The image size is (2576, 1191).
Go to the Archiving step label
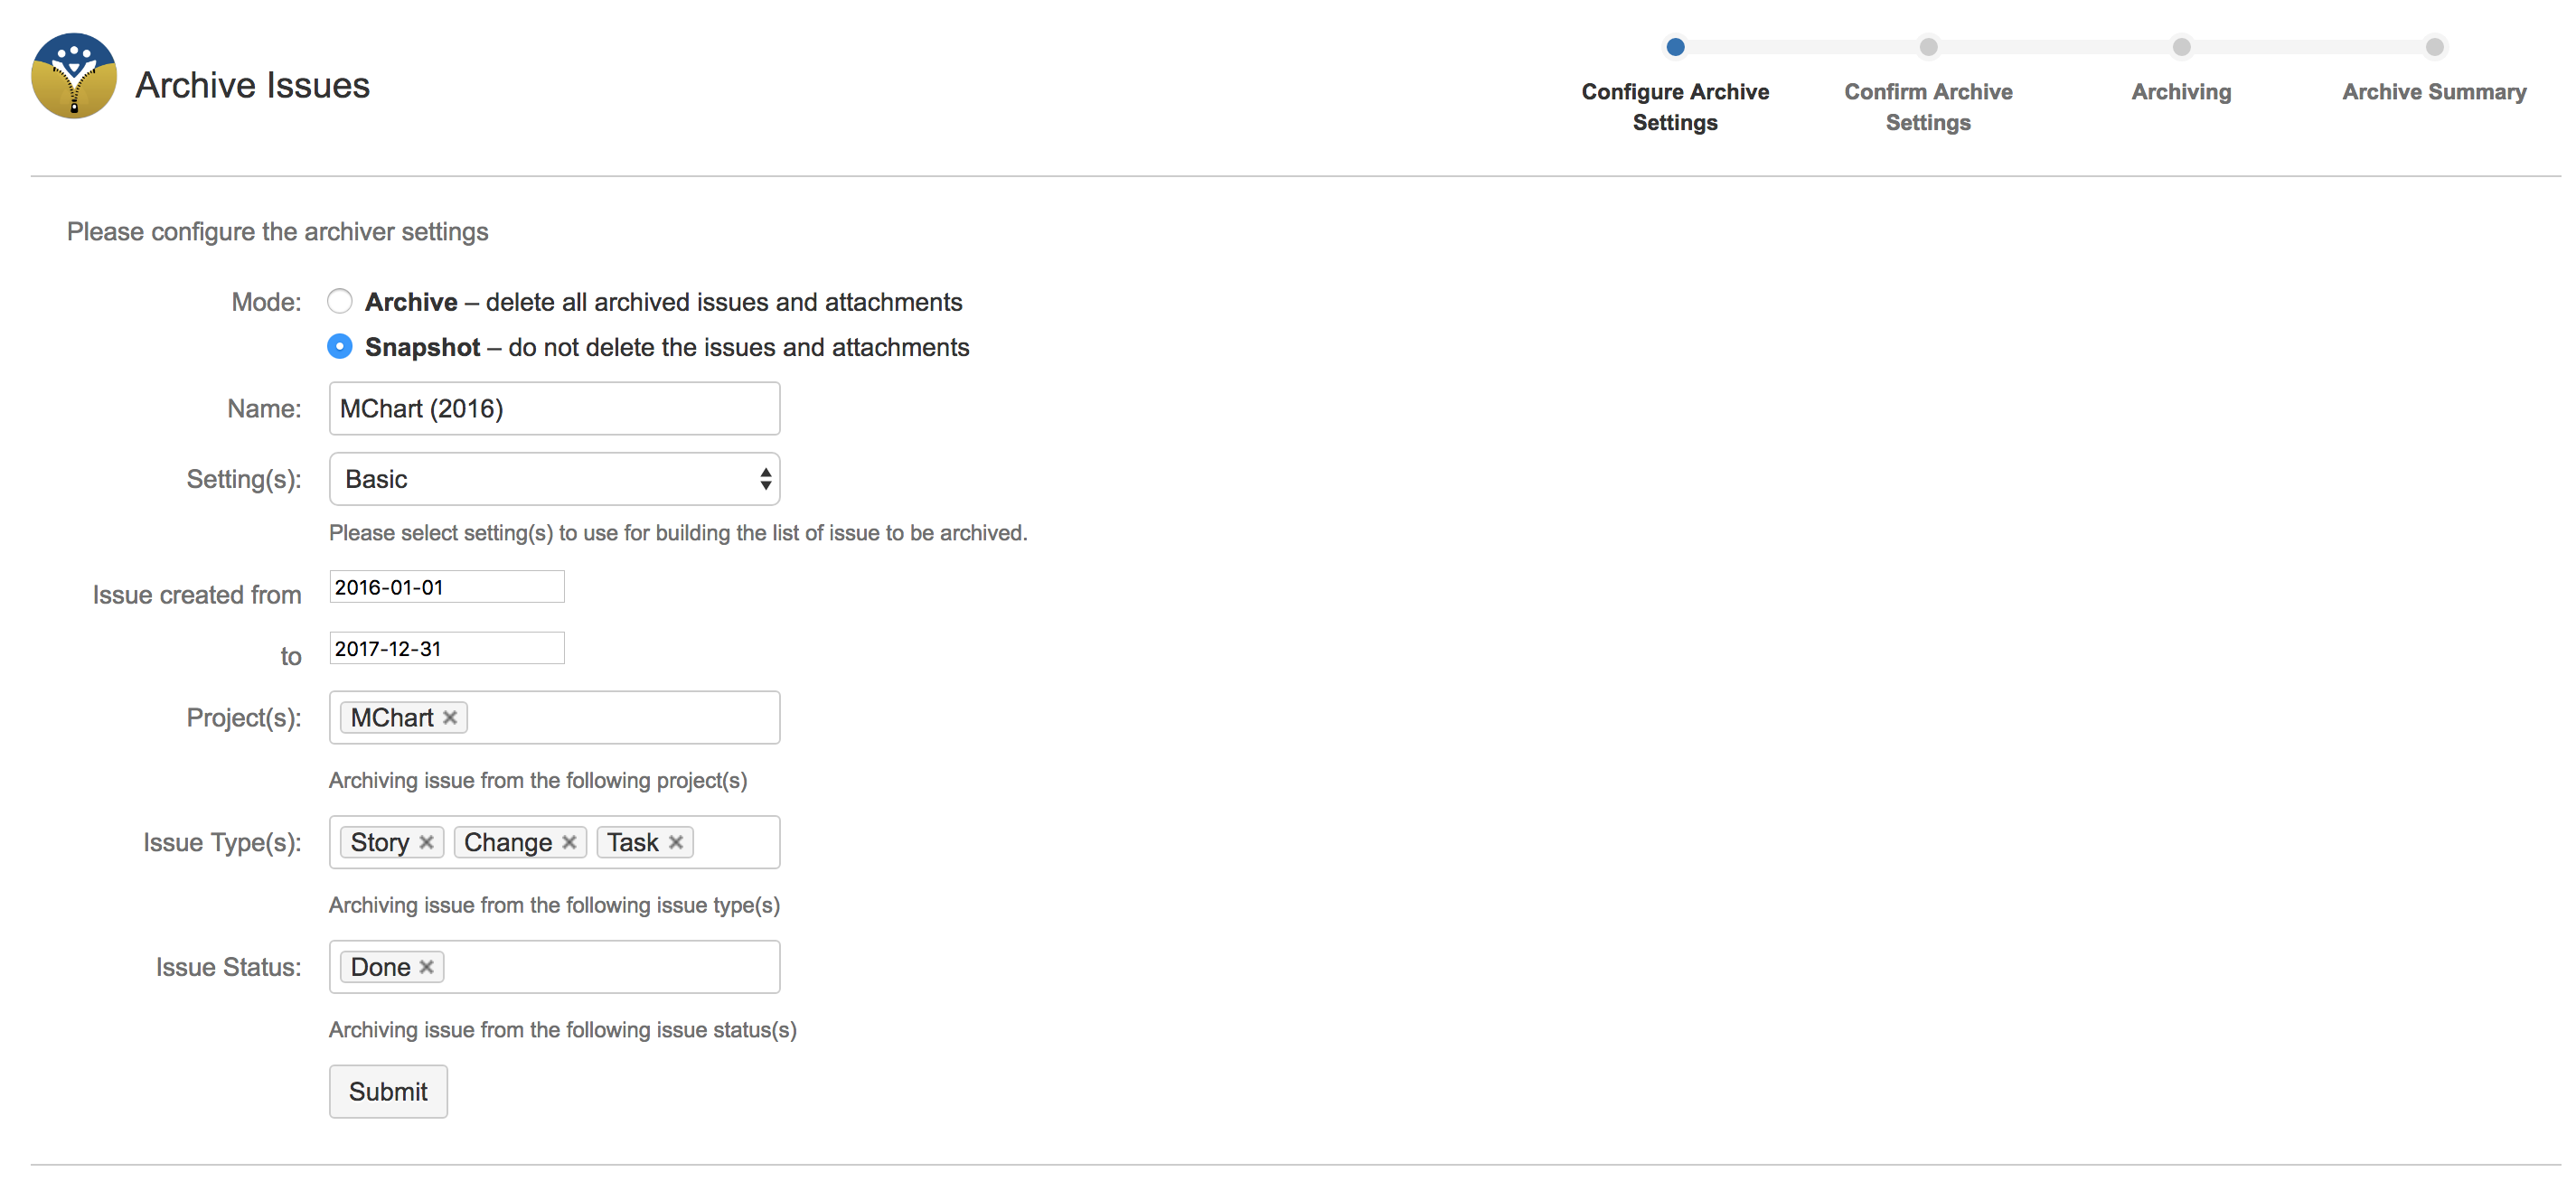[x=2181, y=92]
